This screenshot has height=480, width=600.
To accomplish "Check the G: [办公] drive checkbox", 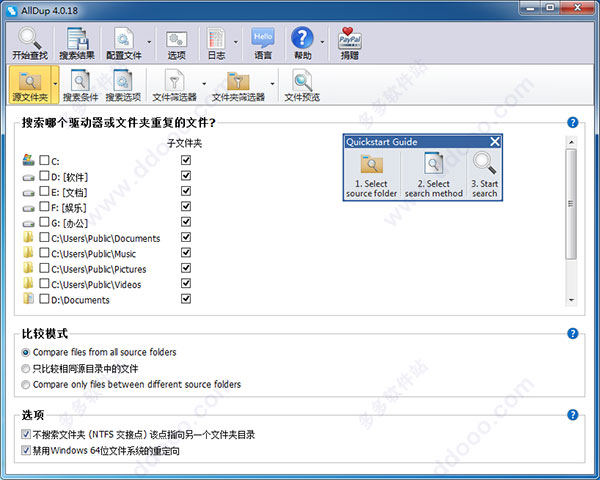I will tap(44, 222).
